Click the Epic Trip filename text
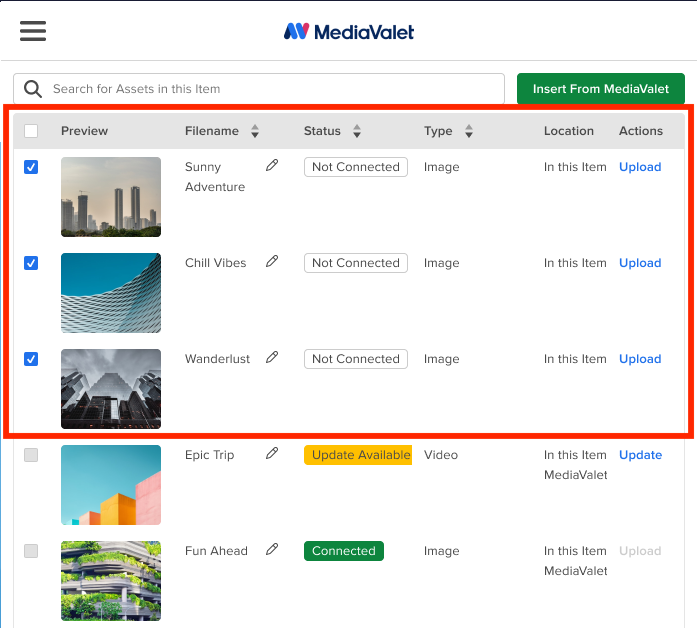 click(x=209, y=455)
